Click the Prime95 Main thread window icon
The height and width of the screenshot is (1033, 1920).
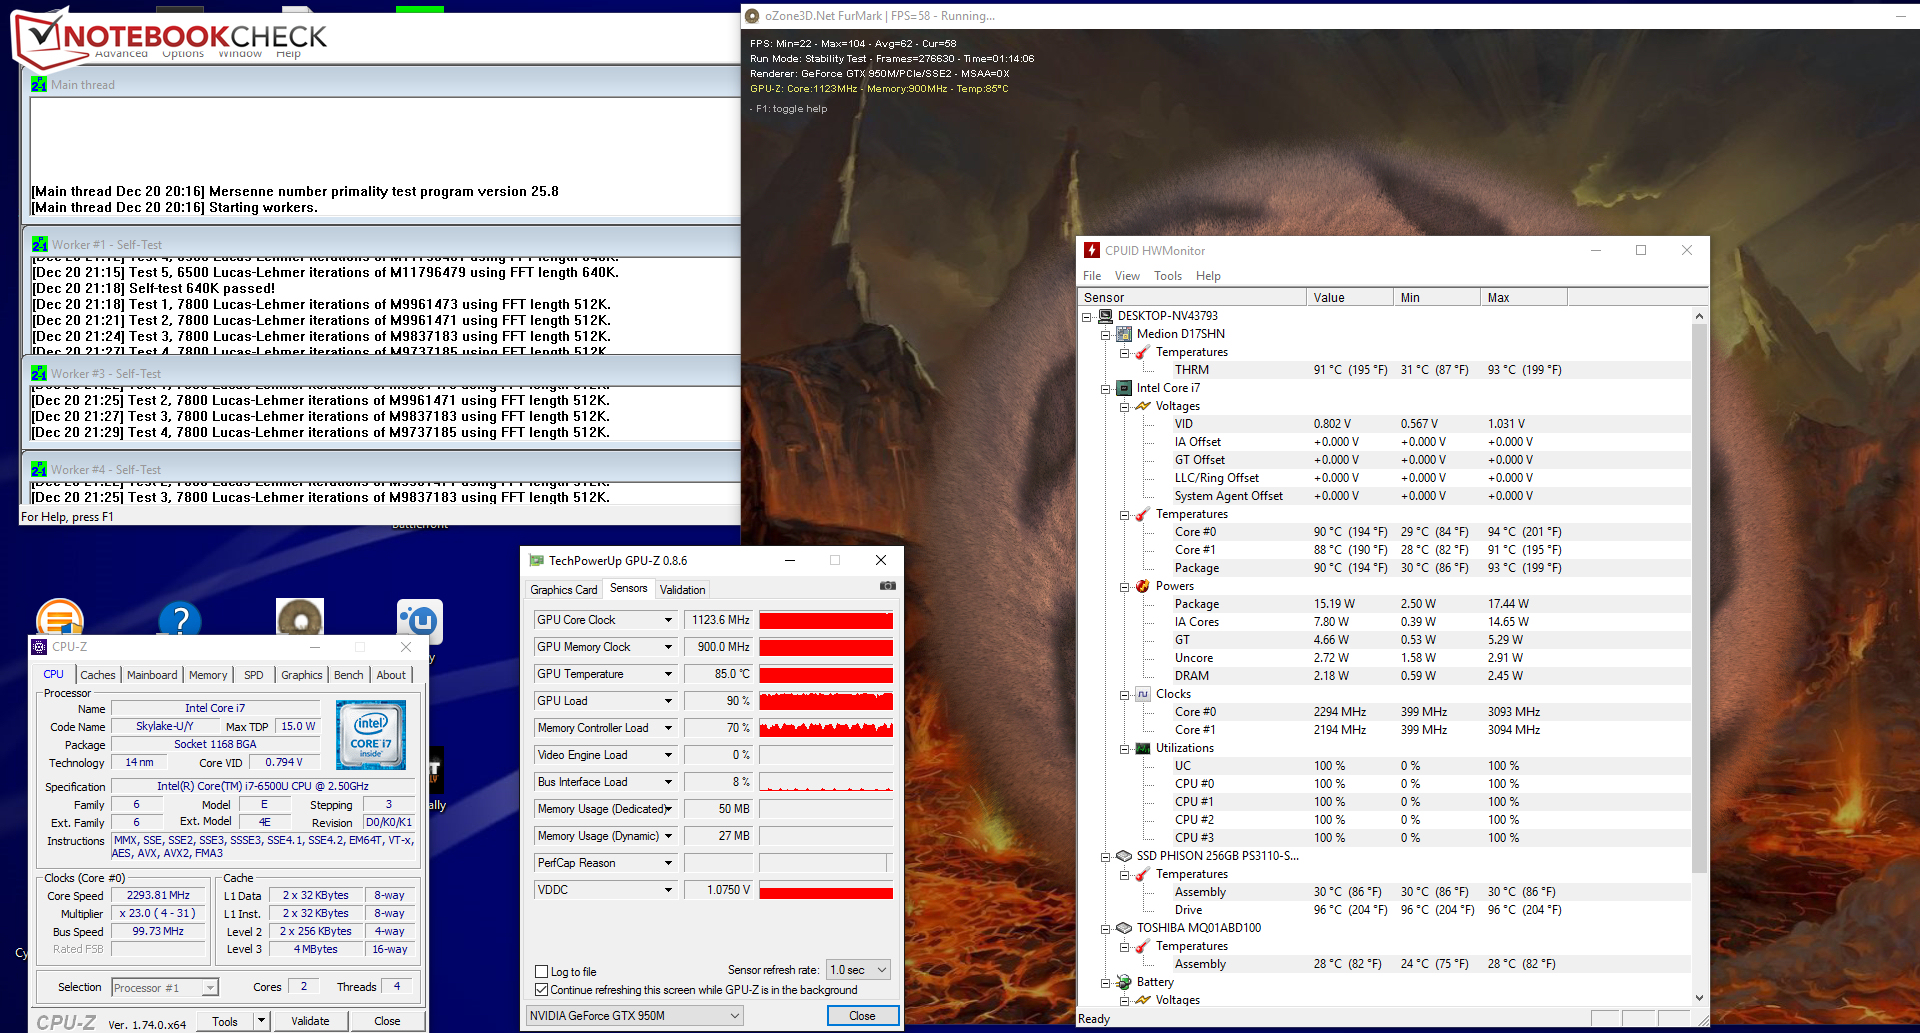pyautogui.click(x=39, y=85)
